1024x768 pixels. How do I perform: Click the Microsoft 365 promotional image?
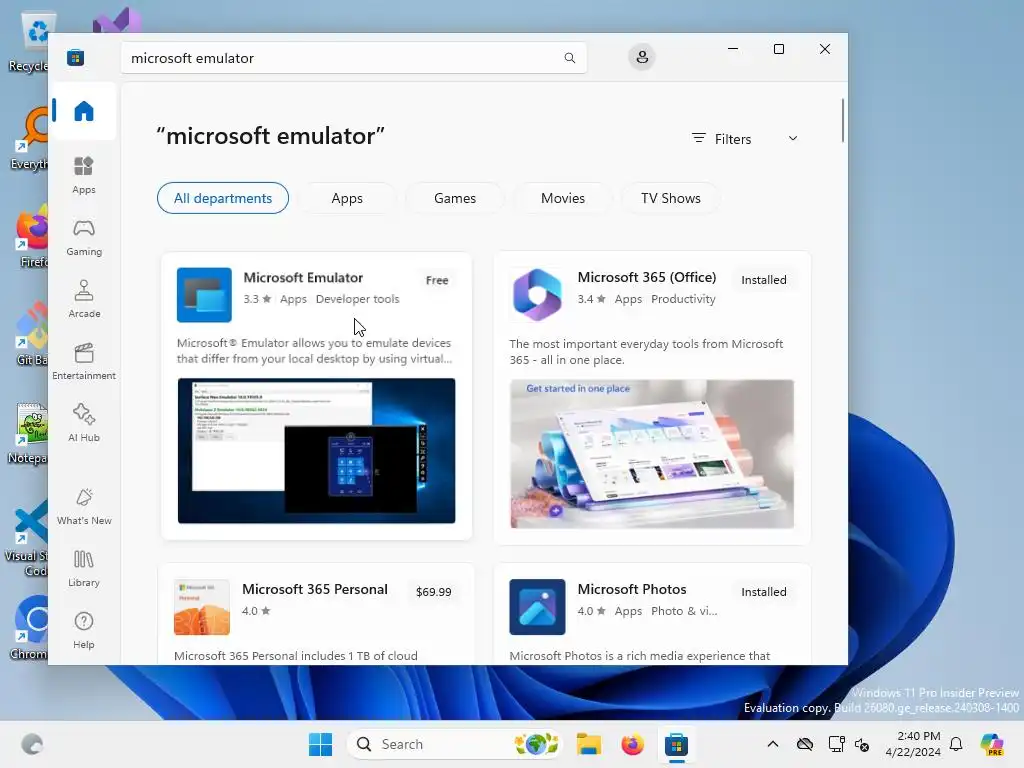pos(652,454)
